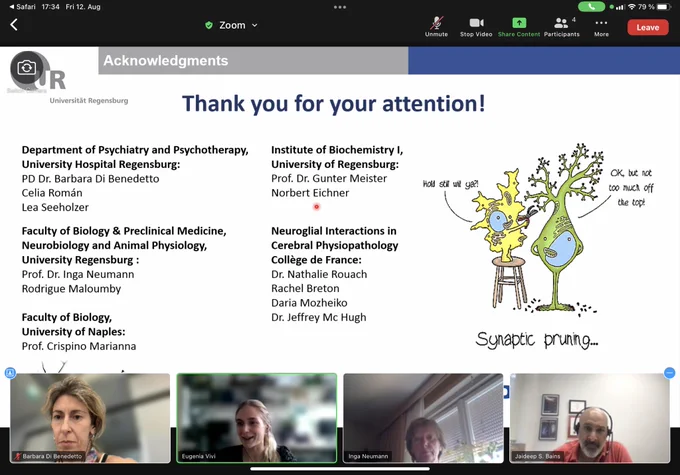680x475 pixels.
Task: Unmute the microphone
Action: [436, 26]
